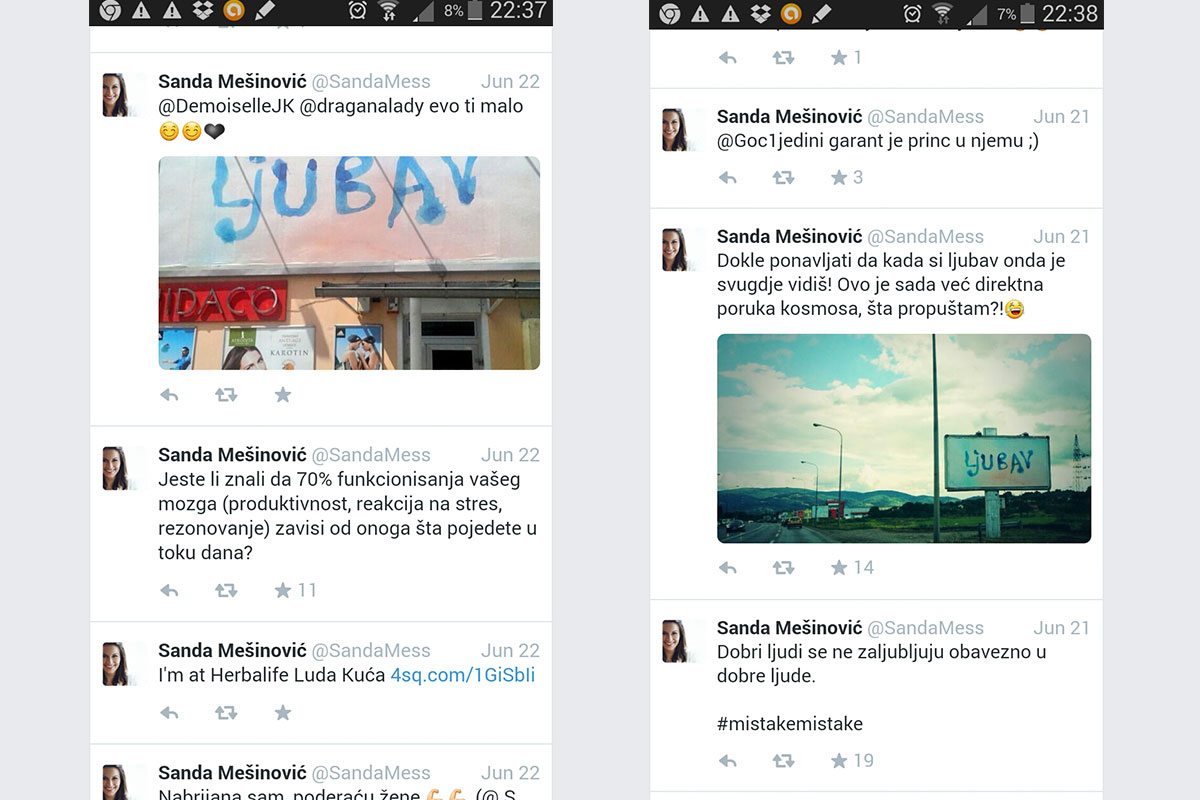Open the #mistakemistake hashtag

point(790,724)
